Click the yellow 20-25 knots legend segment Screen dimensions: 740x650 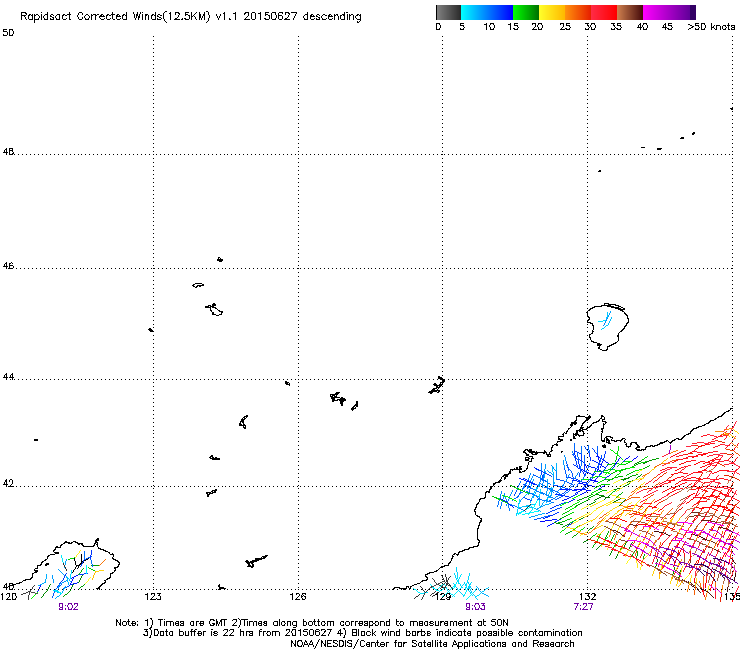tap(552, 12)
